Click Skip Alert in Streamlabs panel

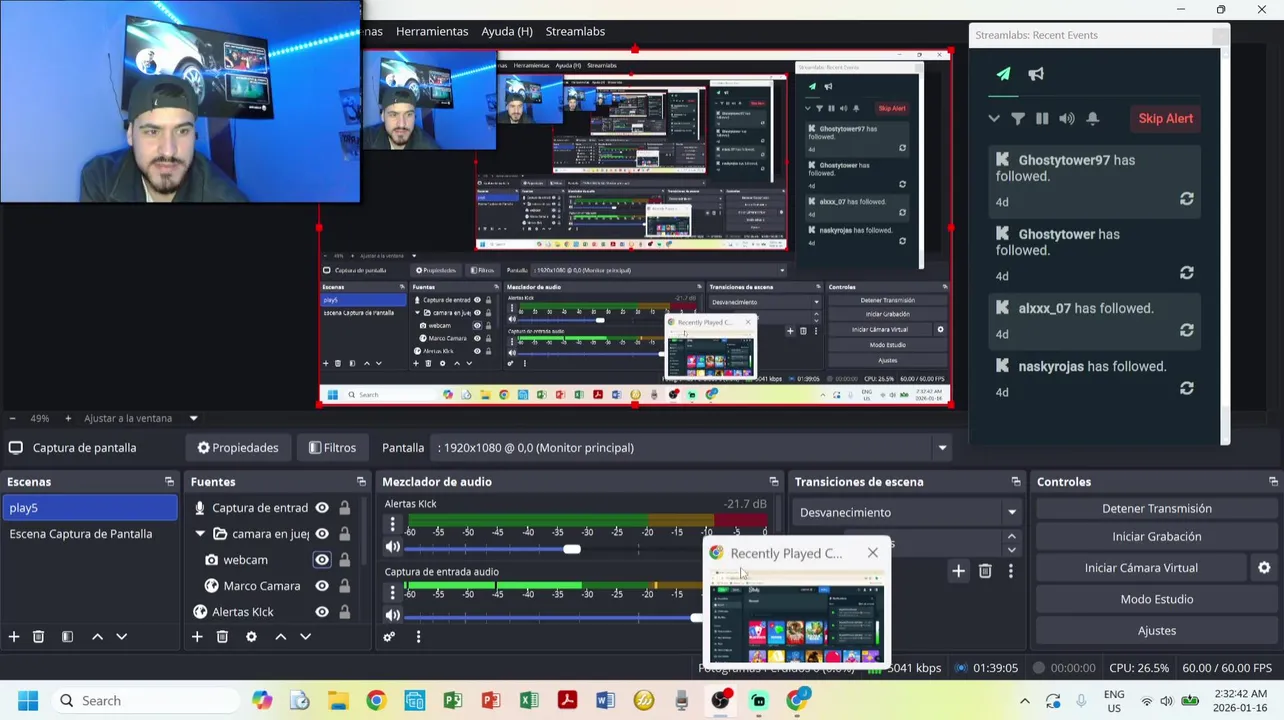click(1166, 118)
